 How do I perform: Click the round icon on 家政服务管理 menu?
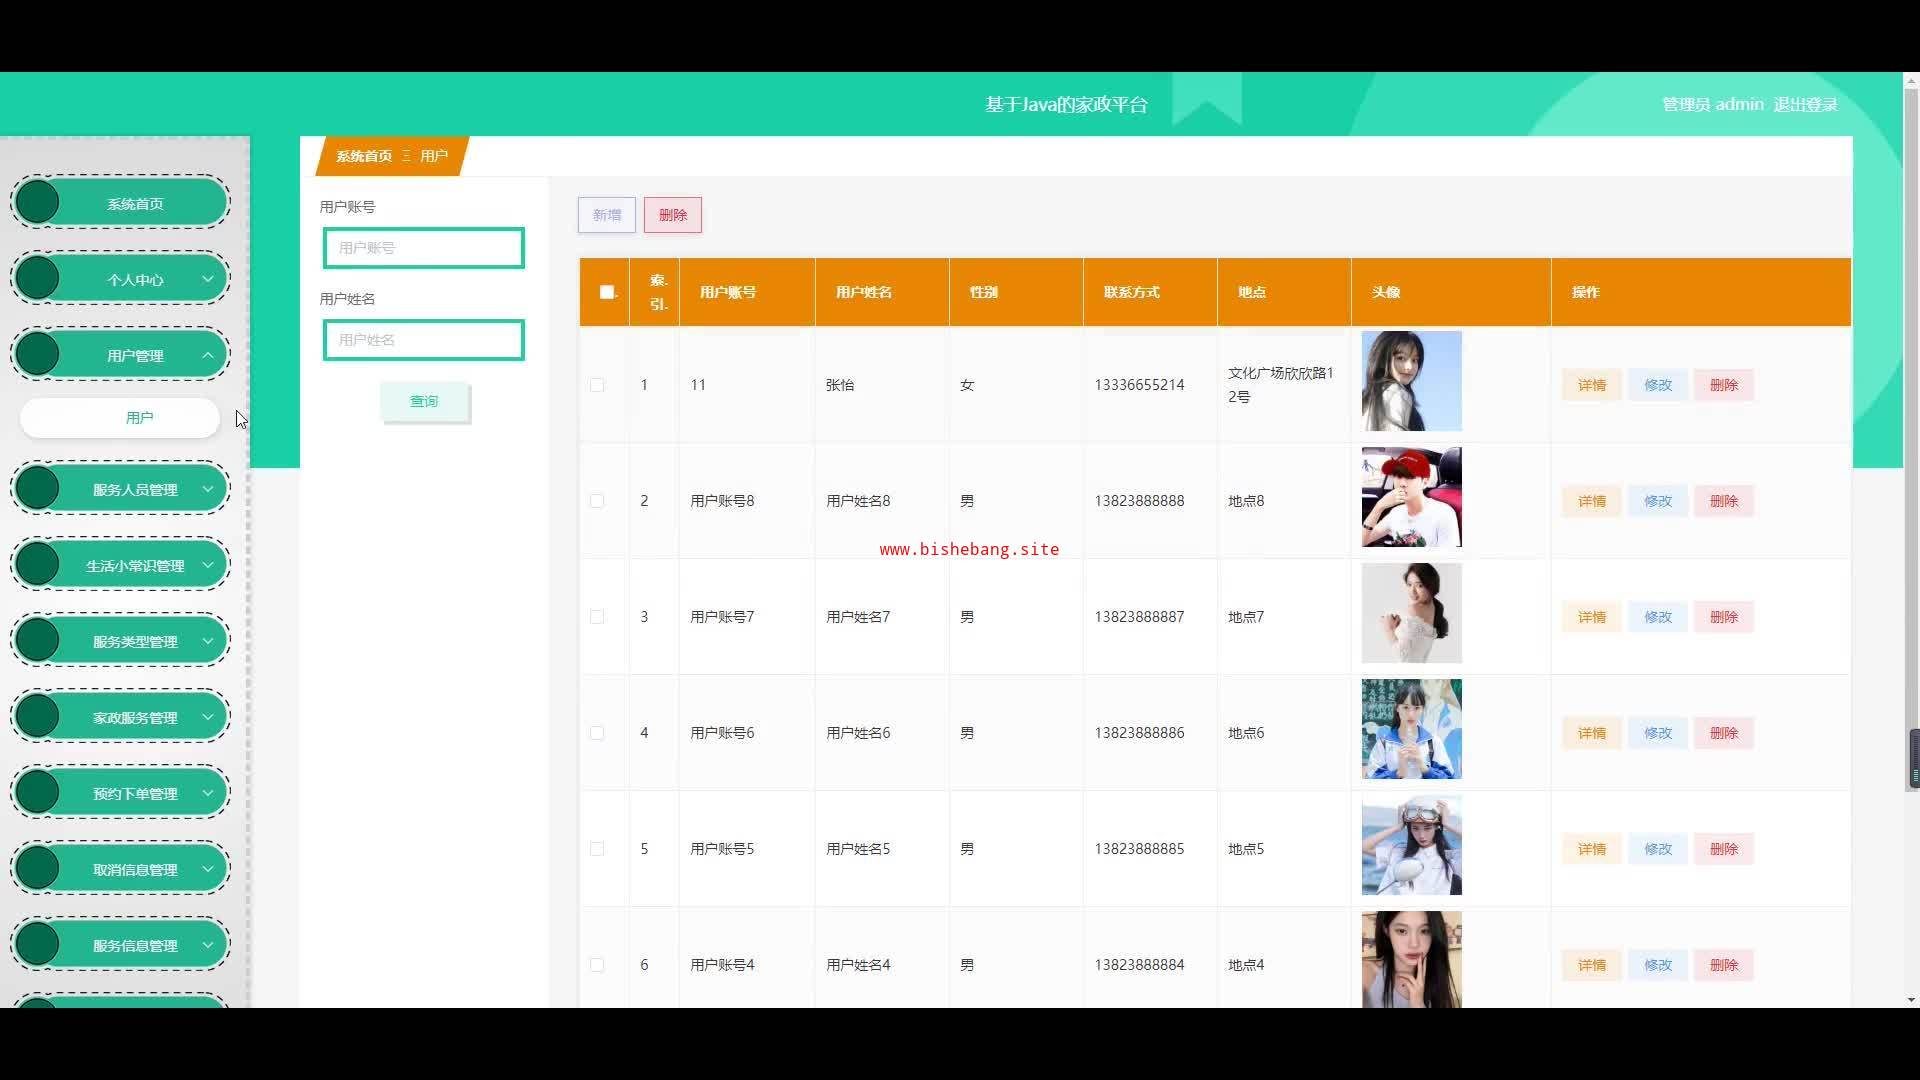click(38, 716)
